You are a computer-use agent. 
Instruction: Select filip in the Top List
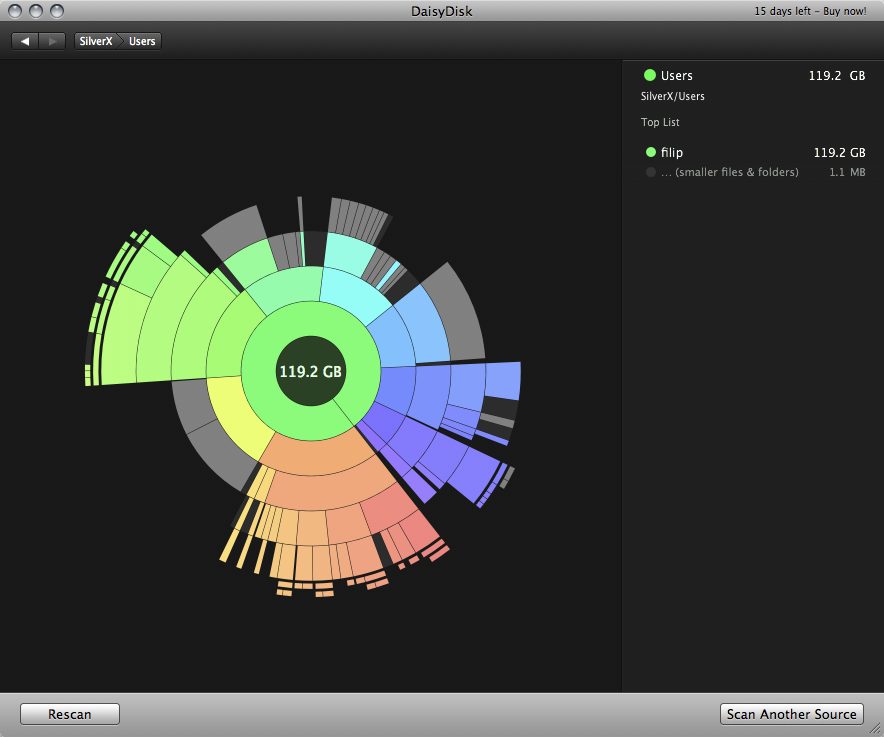pos(671,153)
